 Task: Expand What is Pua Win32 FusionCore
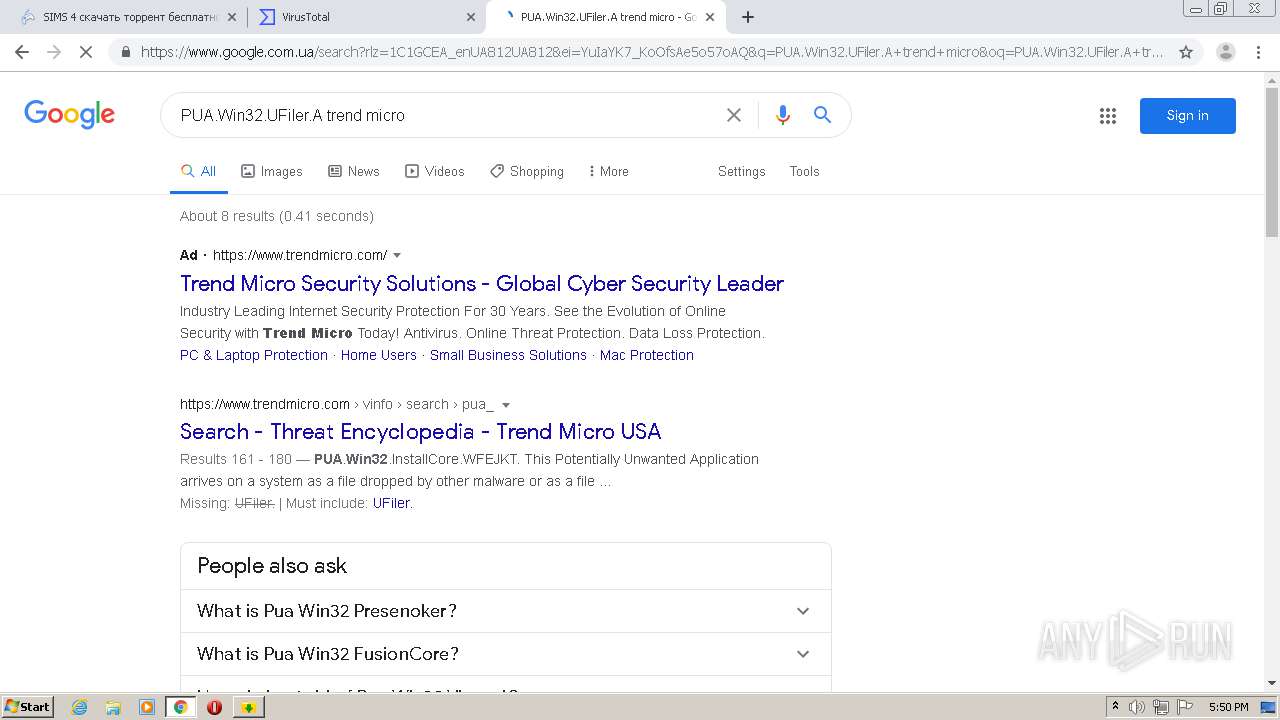point(505,654)
